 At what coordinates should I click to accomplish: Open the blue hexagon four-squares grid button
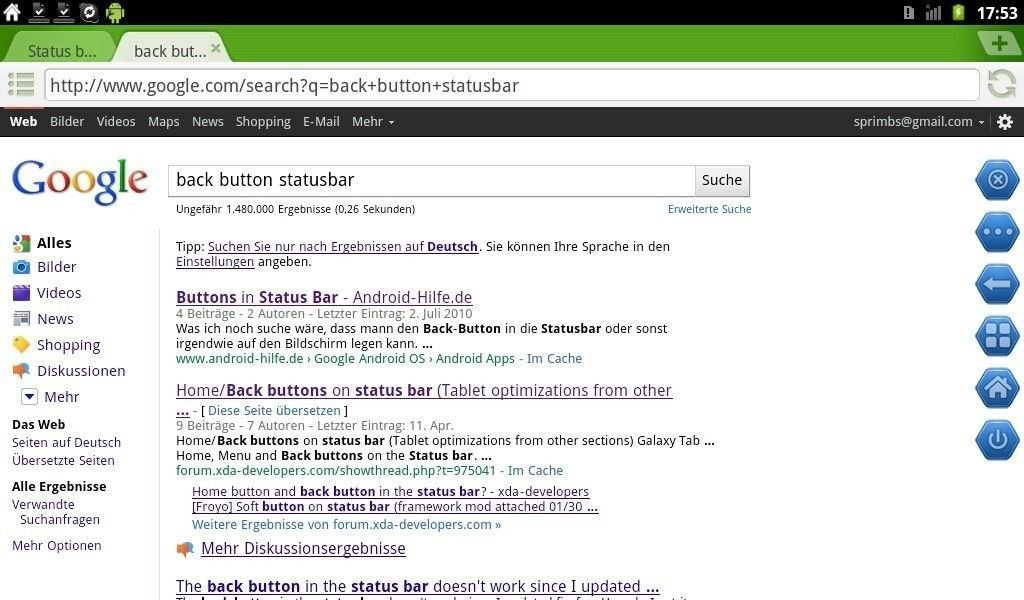[997, 336]
